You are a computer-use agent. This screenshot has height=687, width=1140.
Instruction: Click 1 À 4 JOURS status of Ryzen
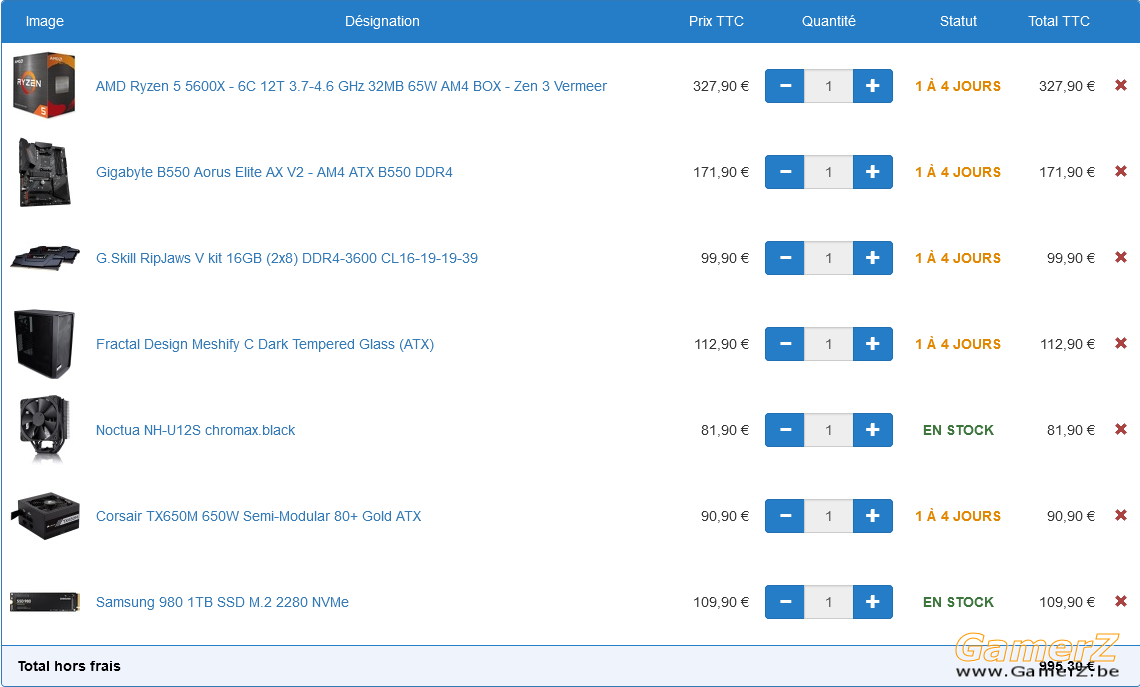point(958,86)
